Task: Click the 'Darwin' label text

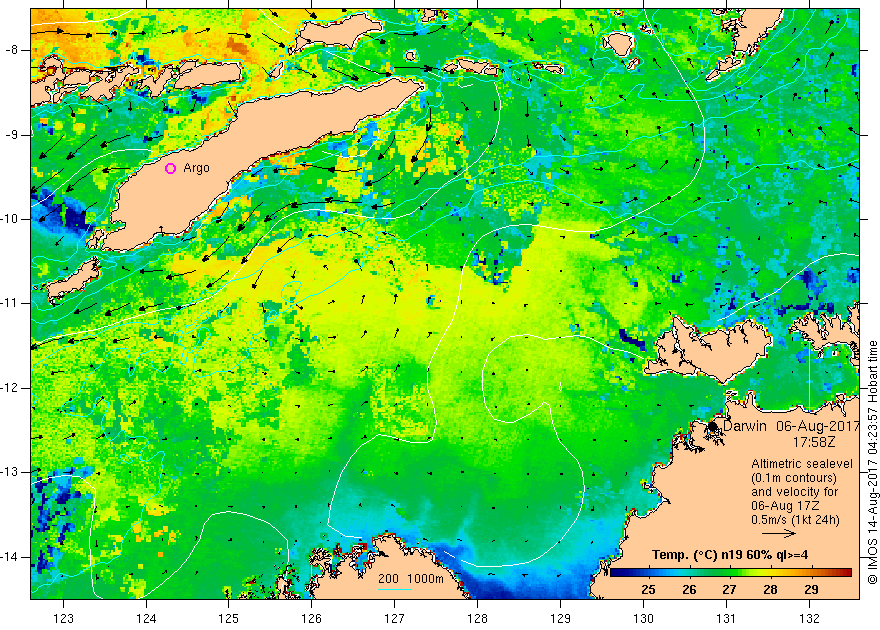Action: click(x=744, y=426)
